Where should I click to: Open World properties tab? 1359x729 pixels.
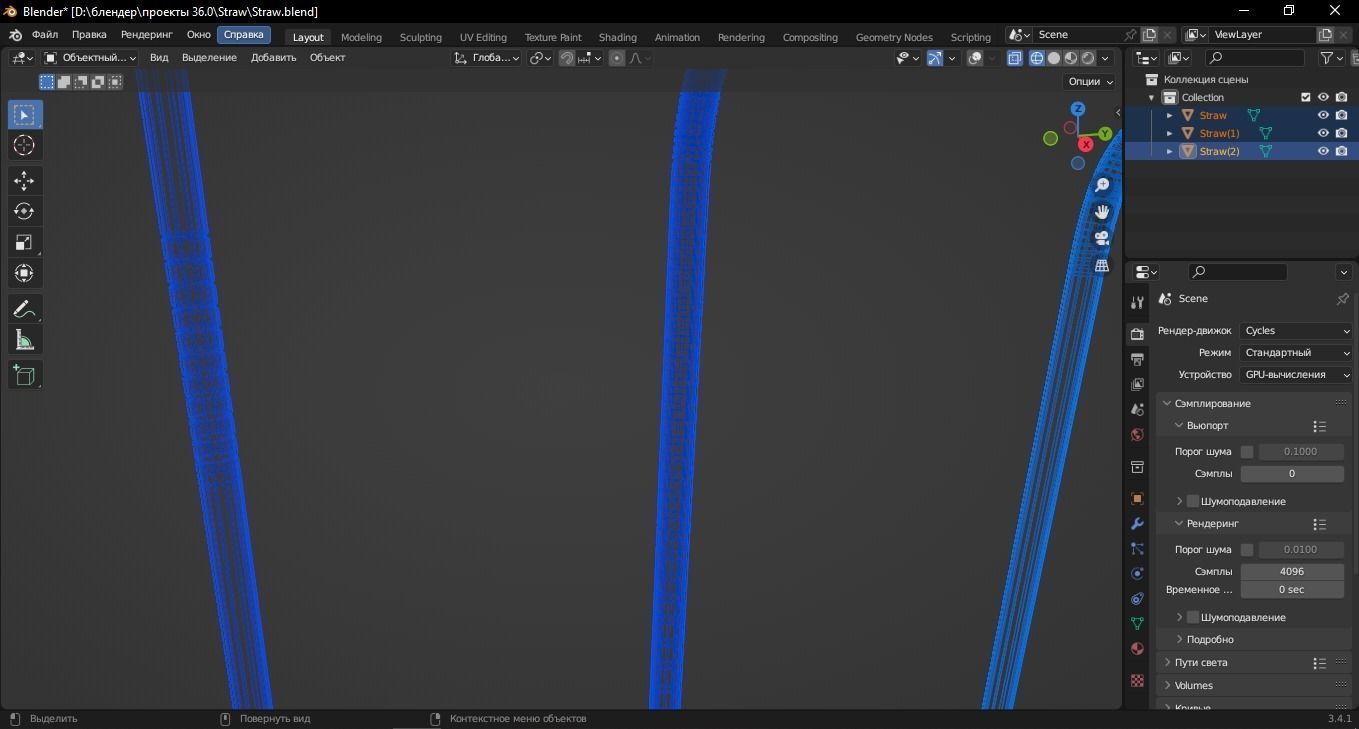[1137, 434]
